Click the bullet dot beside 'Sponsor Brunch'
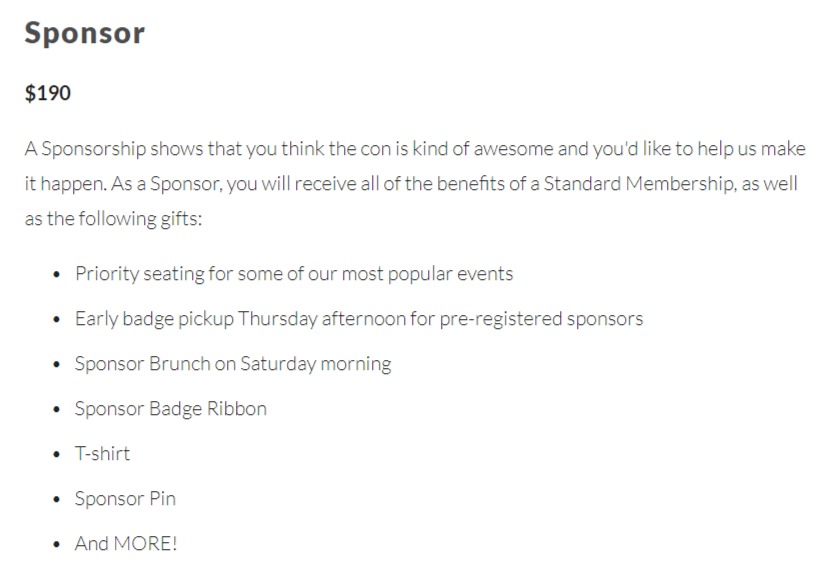This screenshot has height=583, width=833. coord(56,365)
